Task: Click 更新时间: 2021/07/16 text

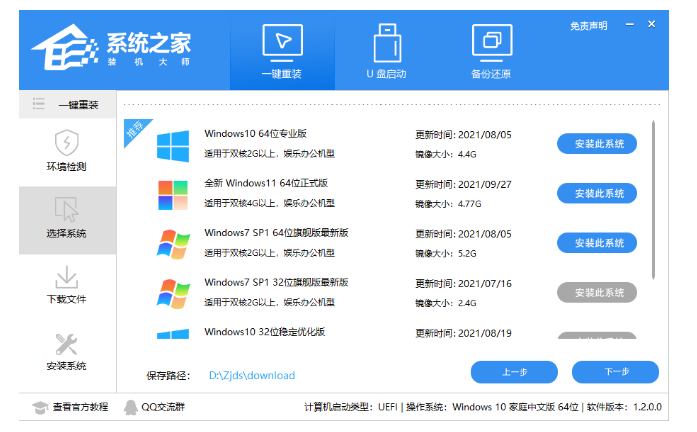Action: click(463, 284)
